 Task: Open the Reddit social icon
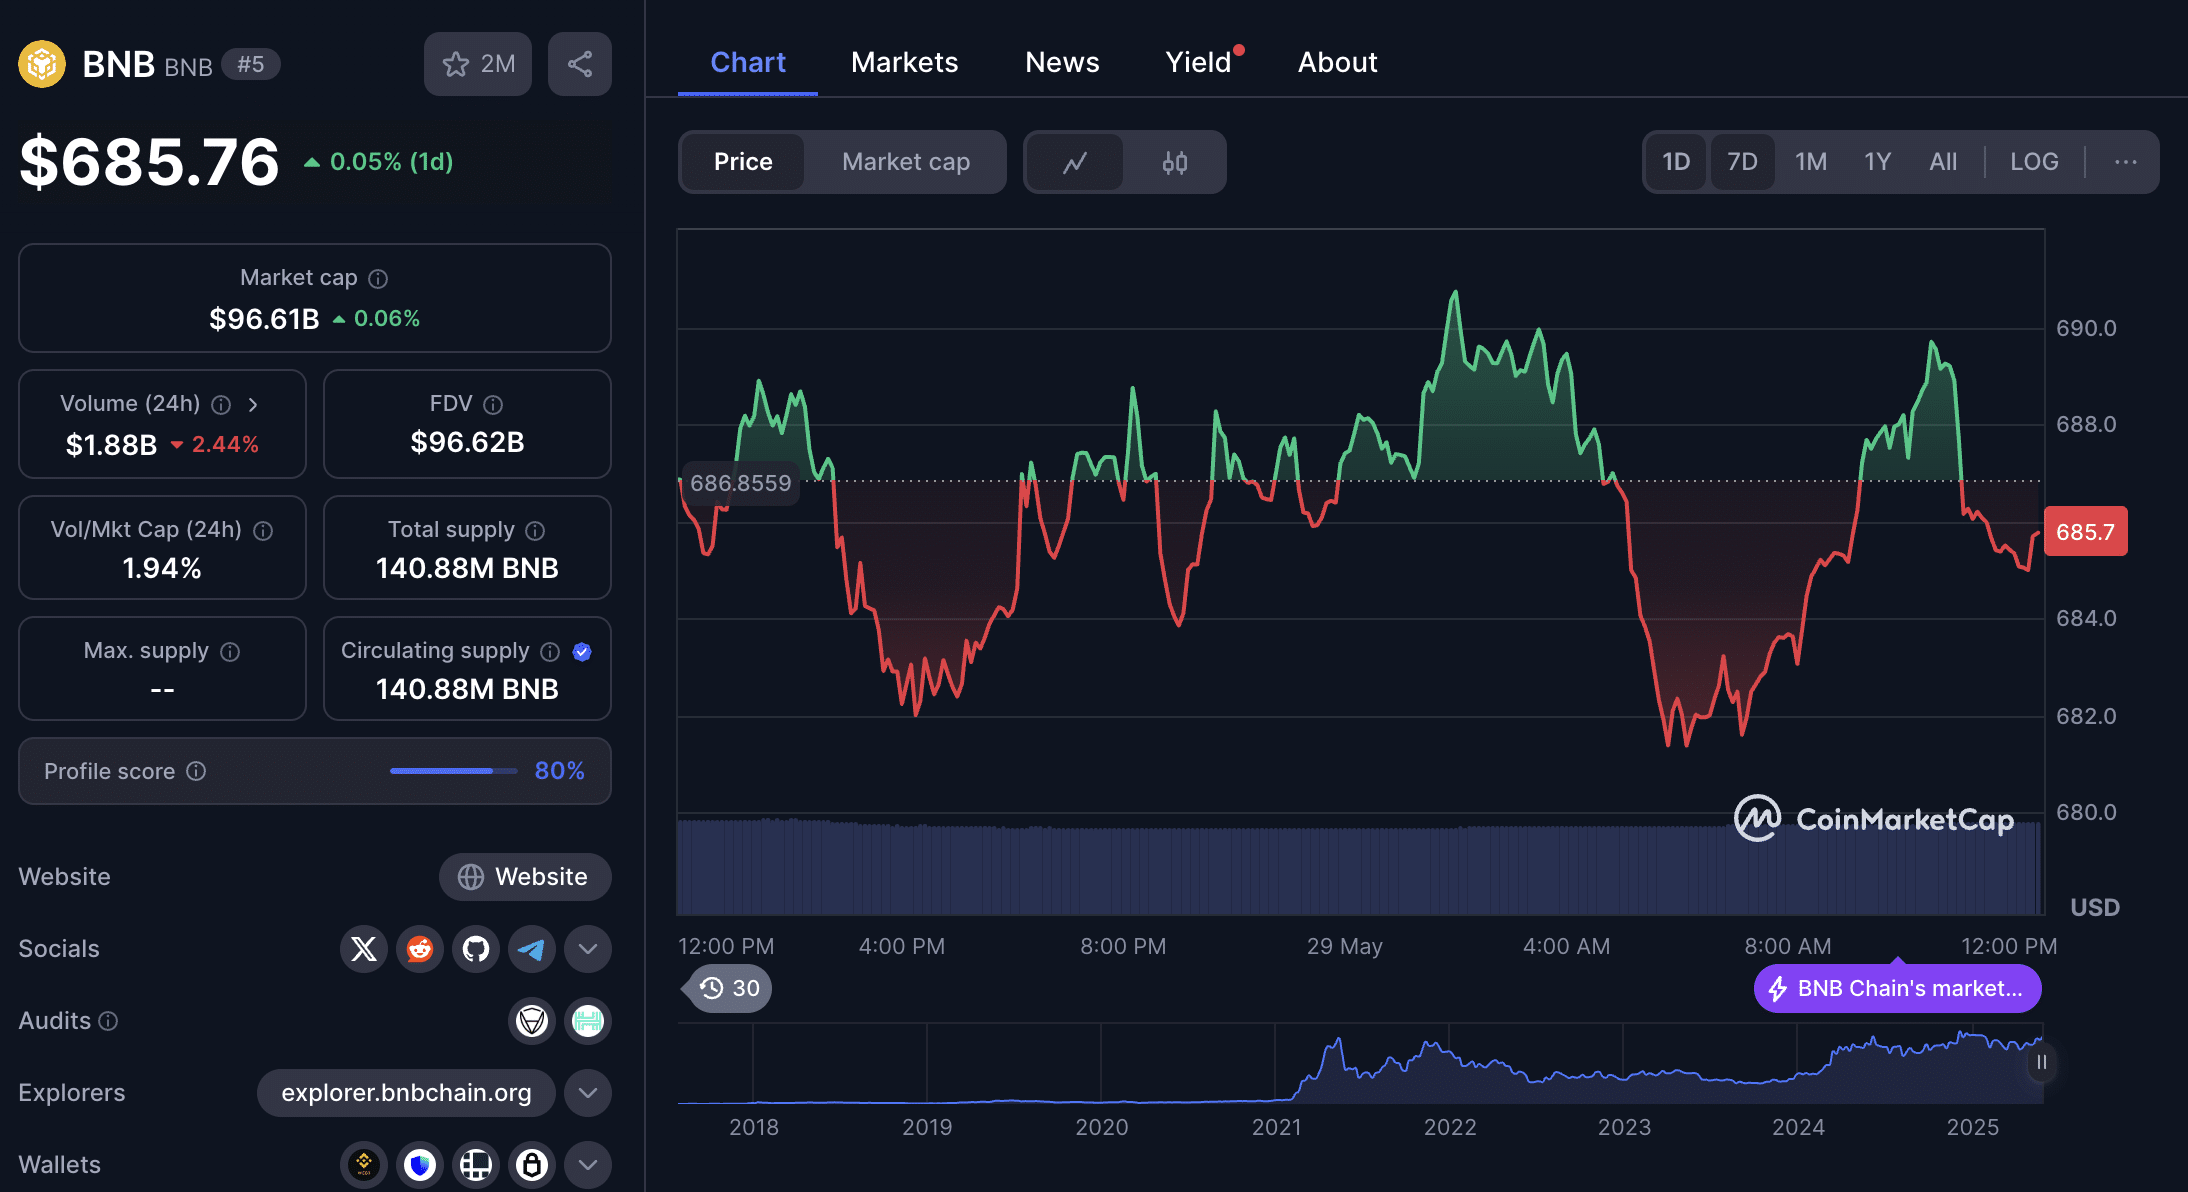(420, 949)
